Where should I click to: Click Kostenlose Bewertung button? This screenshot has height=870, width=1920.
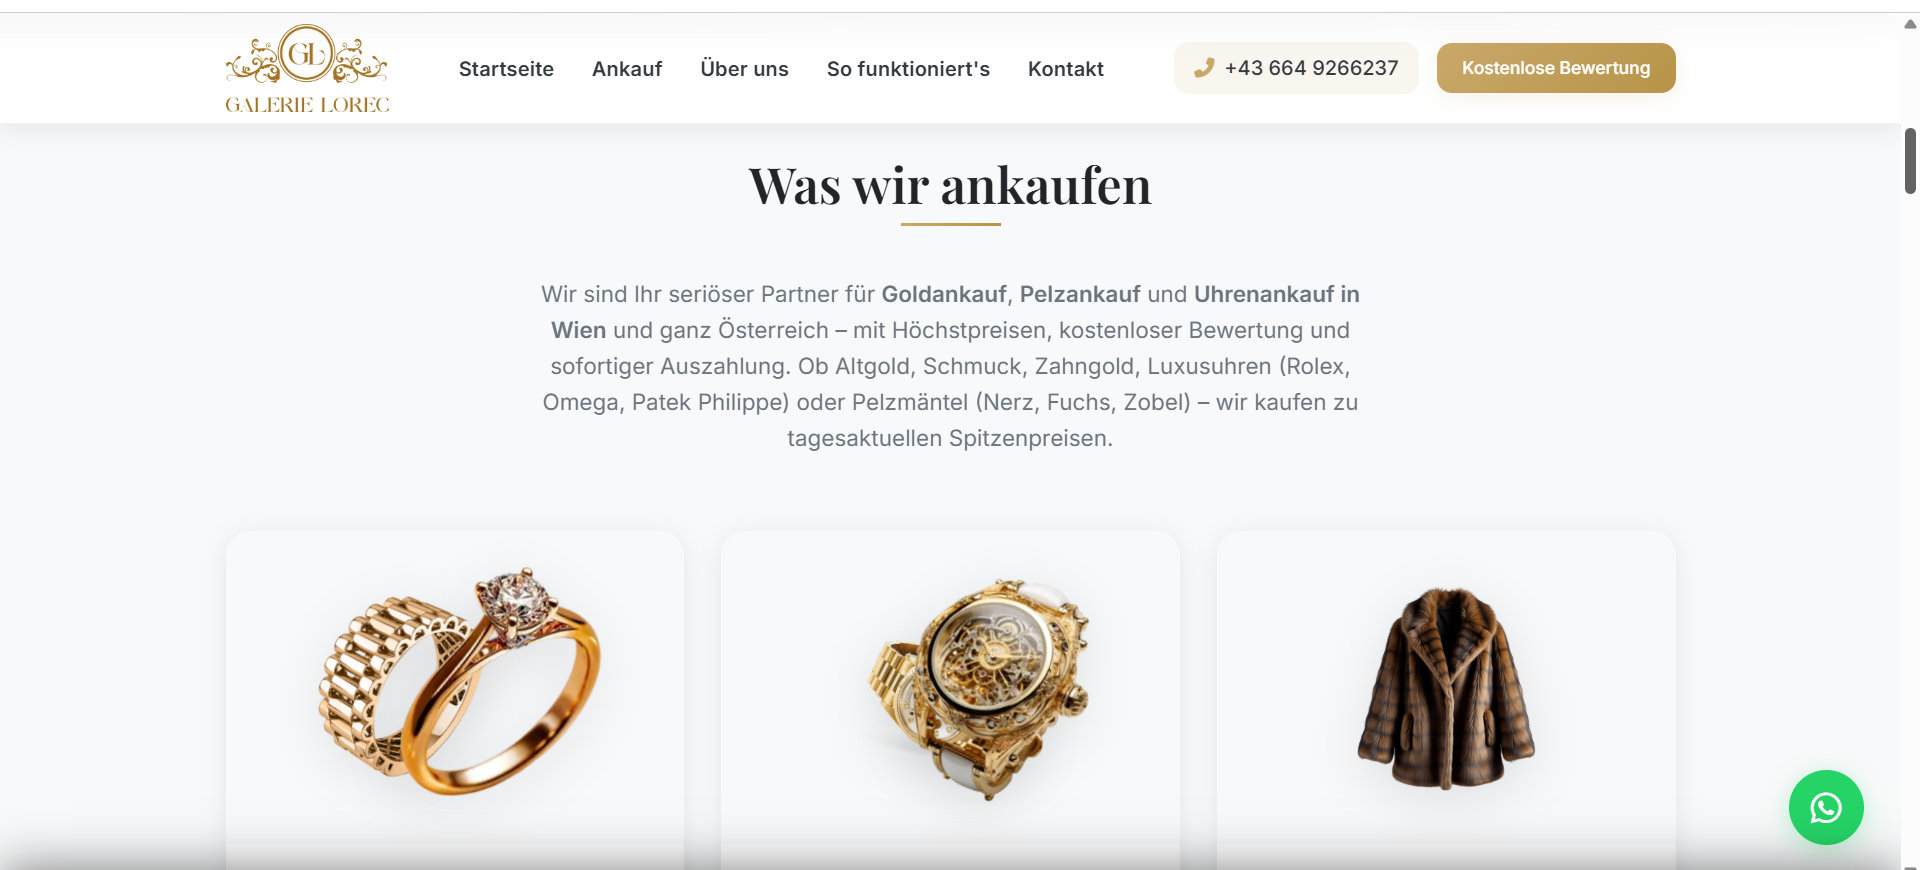tap(1556, 68)
